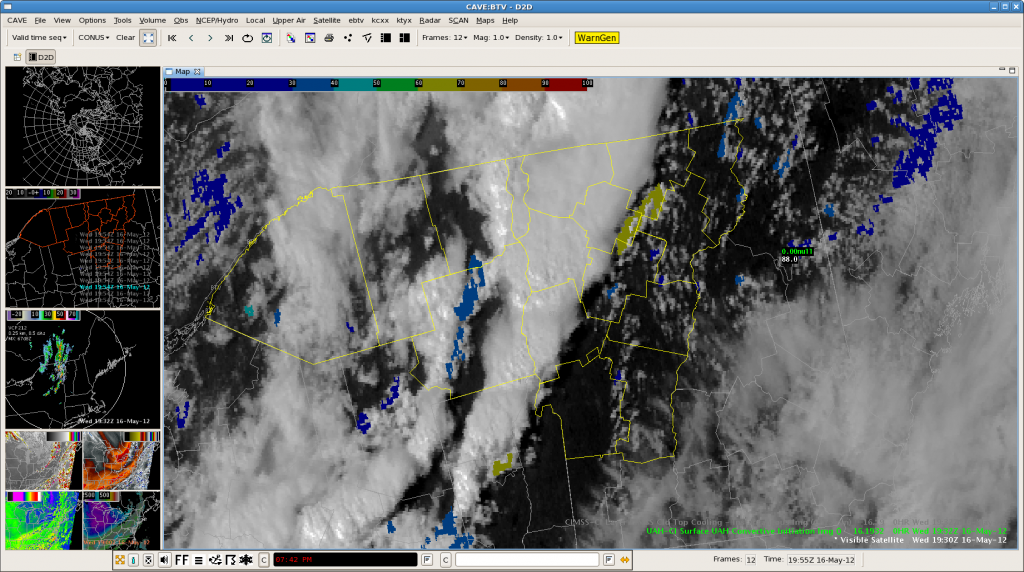The image size is (1024, 572).
Task: Expand the CONUS scale dropdown
Action: point(94,38)
